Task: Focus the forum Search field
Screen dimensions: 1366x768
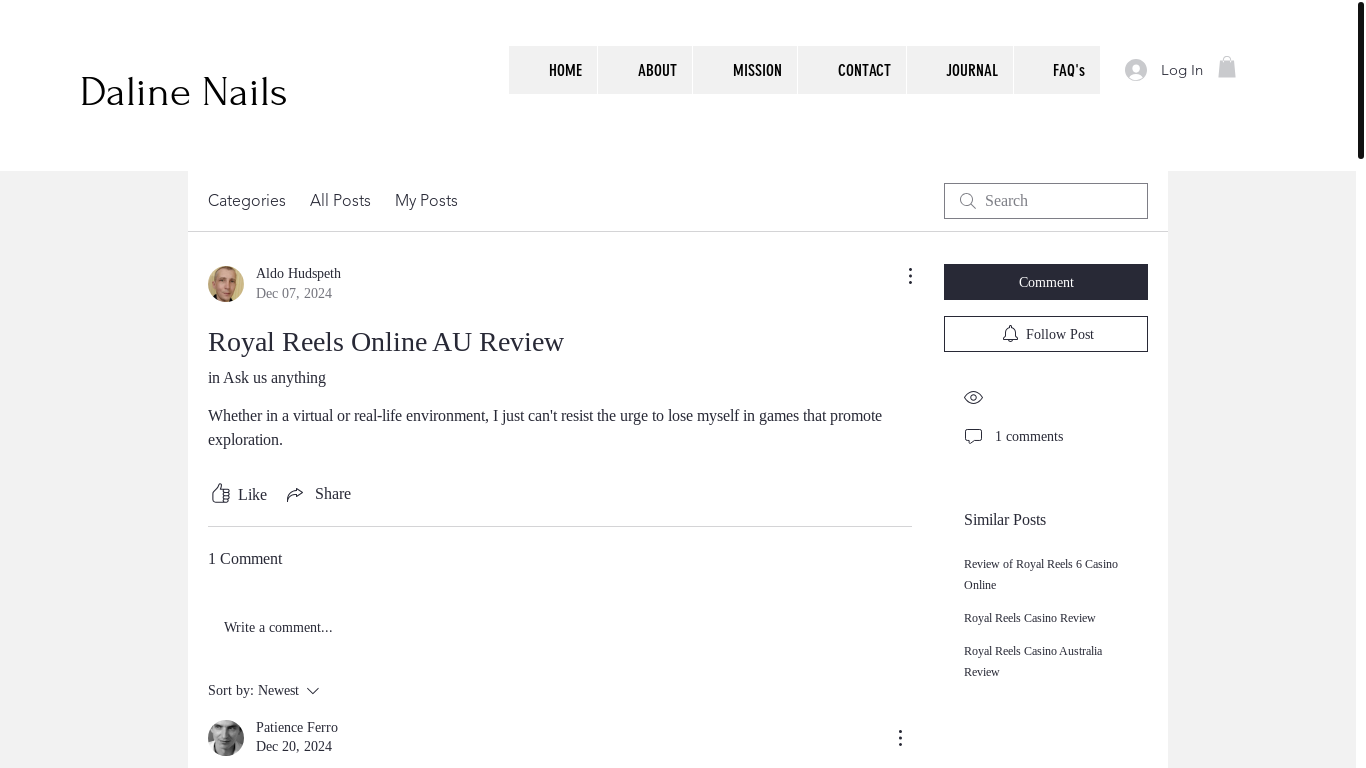Action: point(1046,201)
